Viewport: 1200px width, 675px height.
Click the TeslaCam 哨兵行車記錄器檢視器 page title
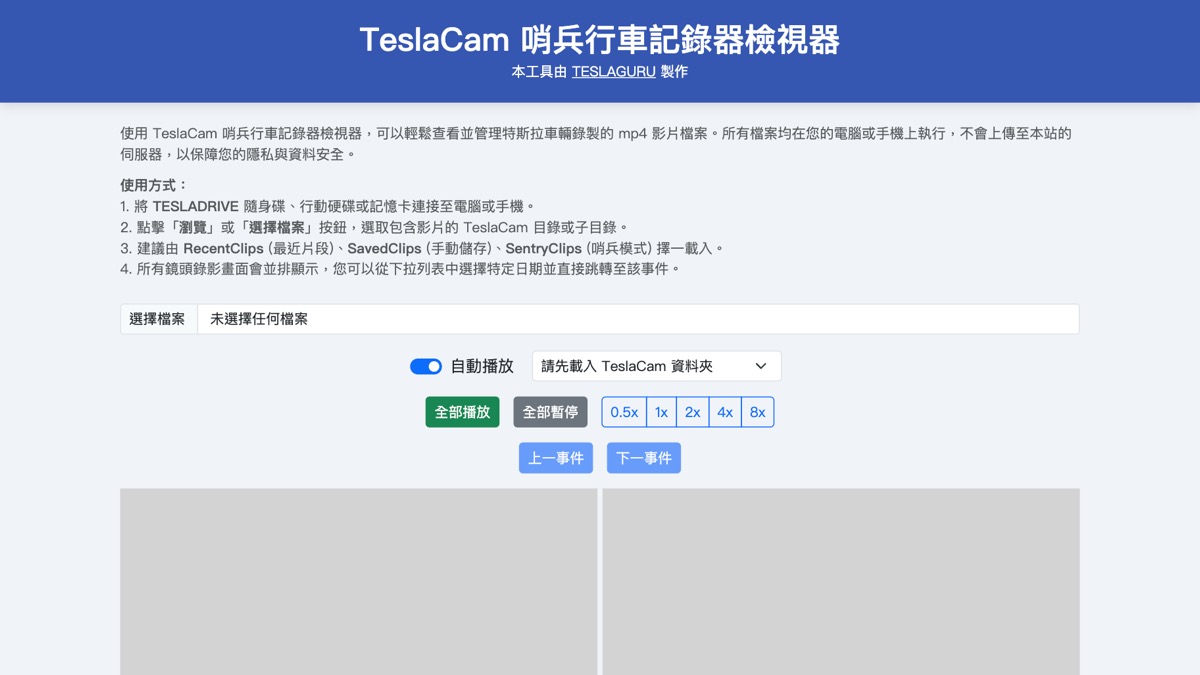(x=600, y=39)
